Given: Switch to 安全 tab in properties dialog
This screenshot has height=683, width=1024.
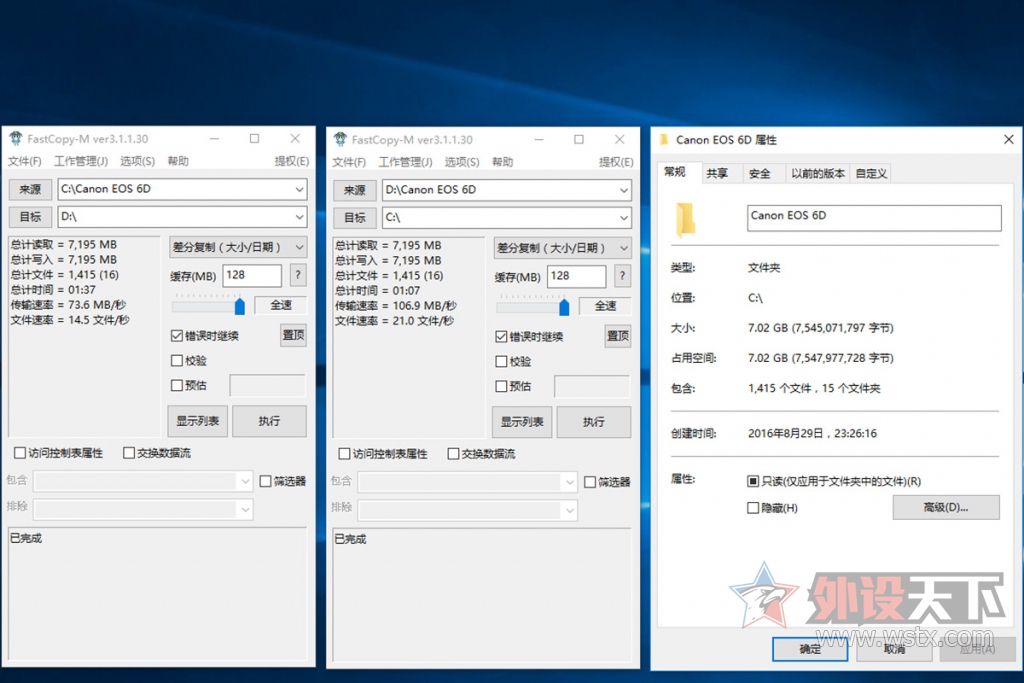Looking at the screenshot, I should click(x=760, y=173).
